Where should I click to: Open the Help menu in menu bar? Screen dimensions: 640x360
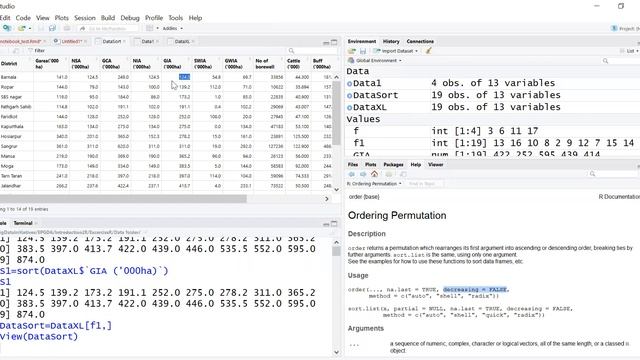point(195,18)
